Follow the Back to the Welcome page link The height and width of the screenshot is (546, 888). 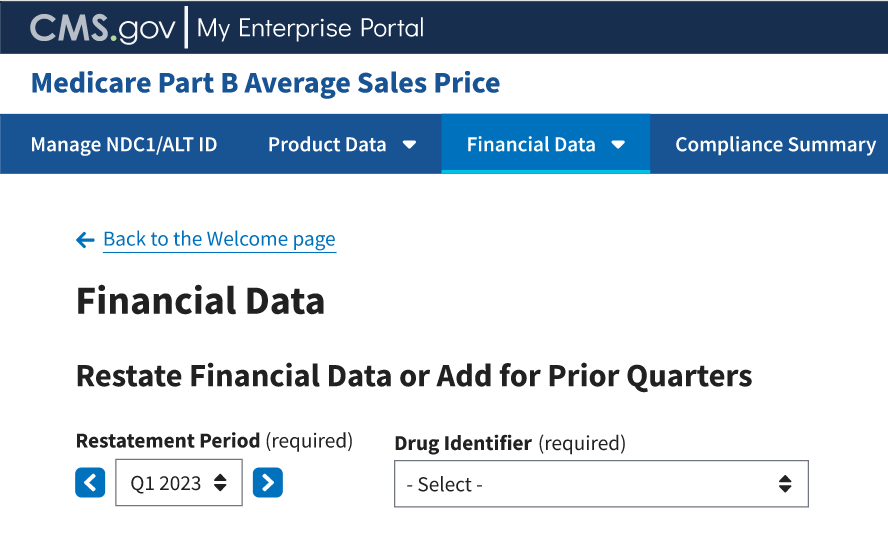click(x=219, y=239)
